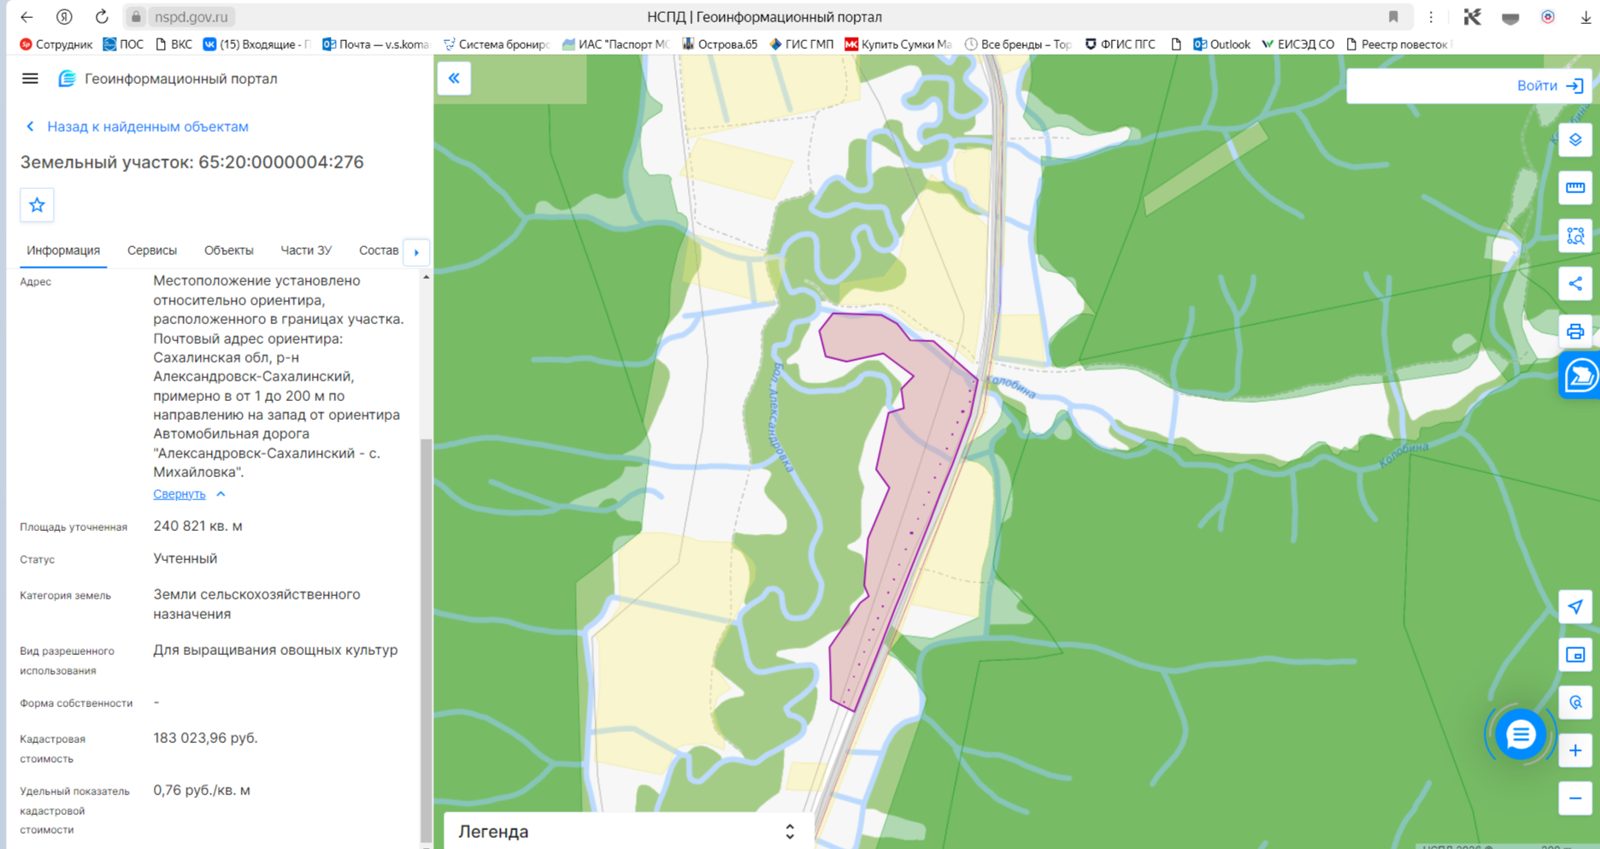Click the Войти login button
Image resolution: width=1600 pixels, height=849 pixels.
(1549, 86)
